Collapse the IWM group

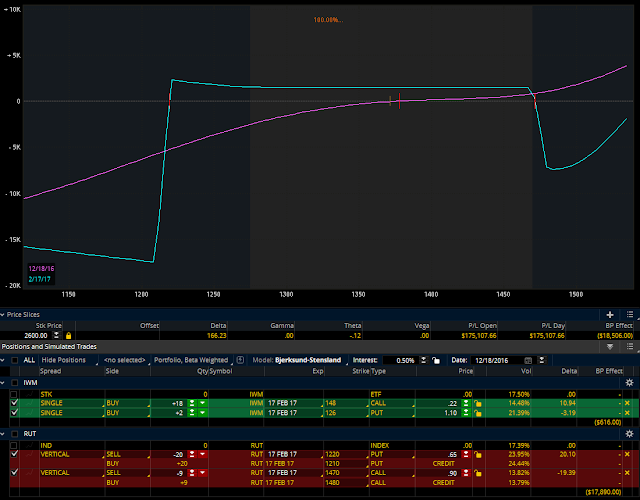(x=2, y=383)
